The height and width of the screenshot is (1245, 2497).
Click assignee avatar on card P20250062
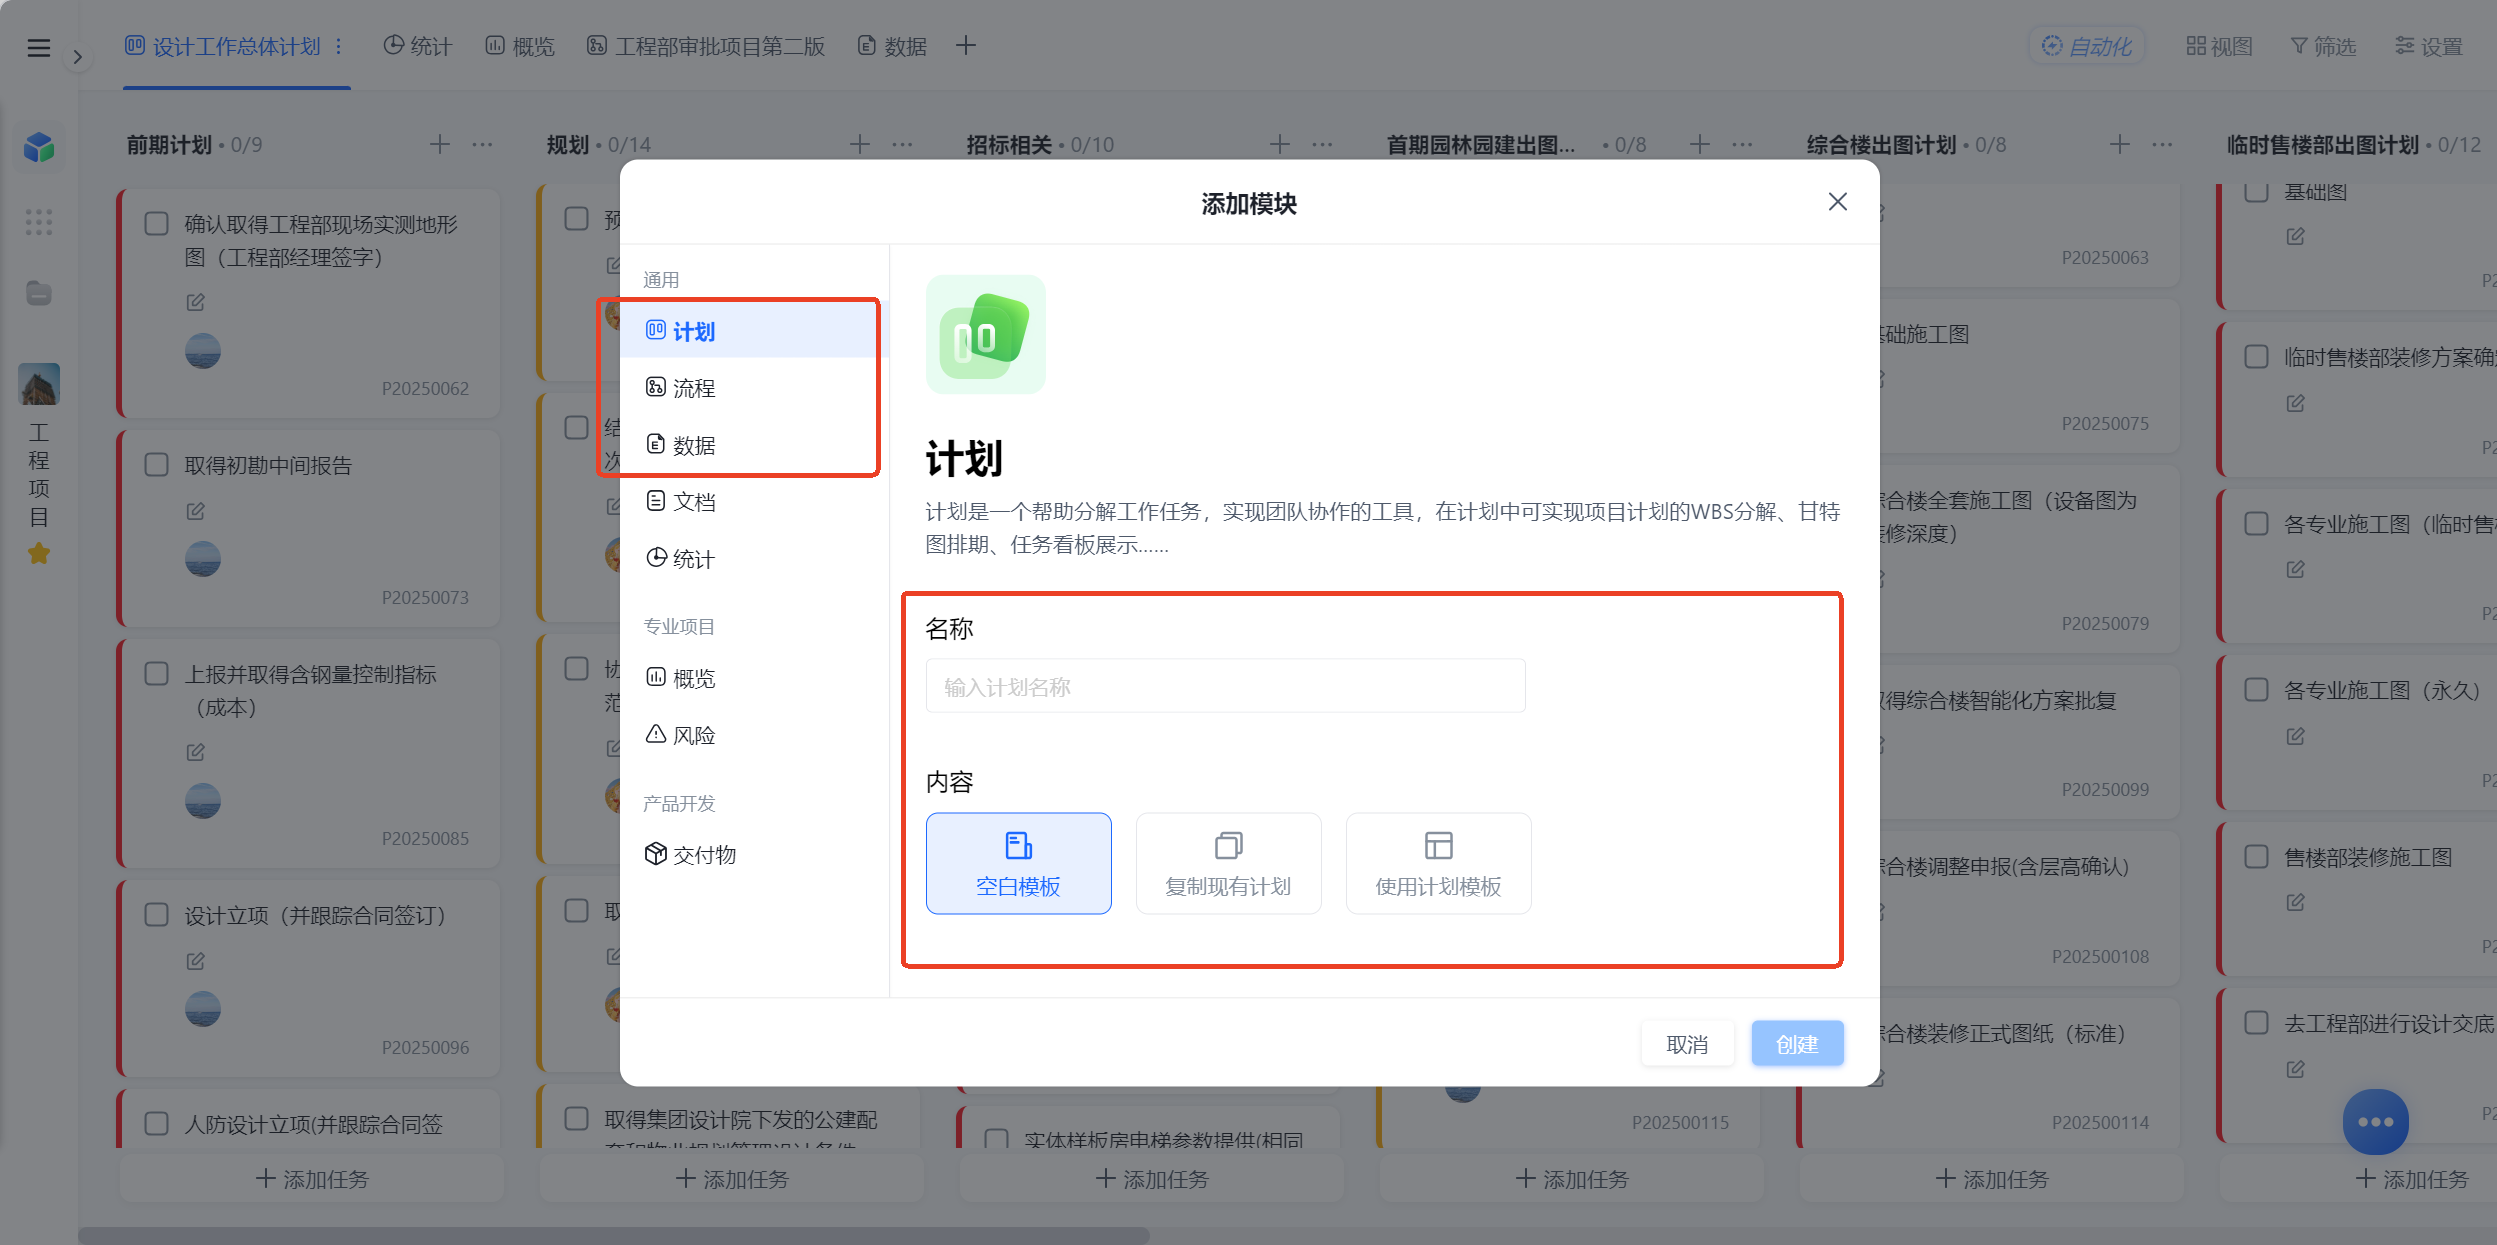pyautogui.click(x=203, y=351)
